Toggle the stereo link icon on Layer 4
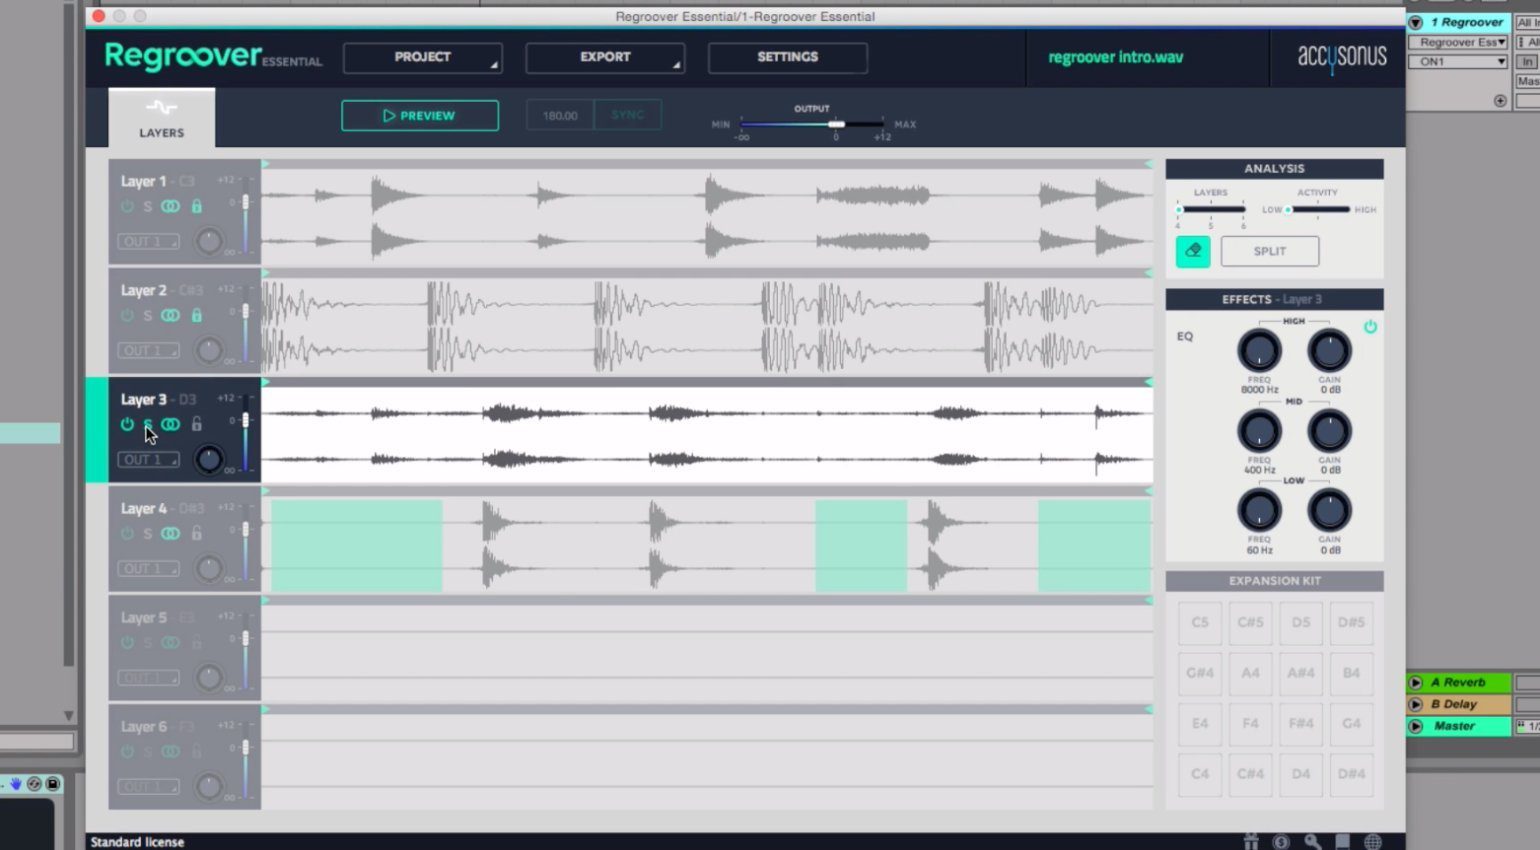 coord(171,533)
